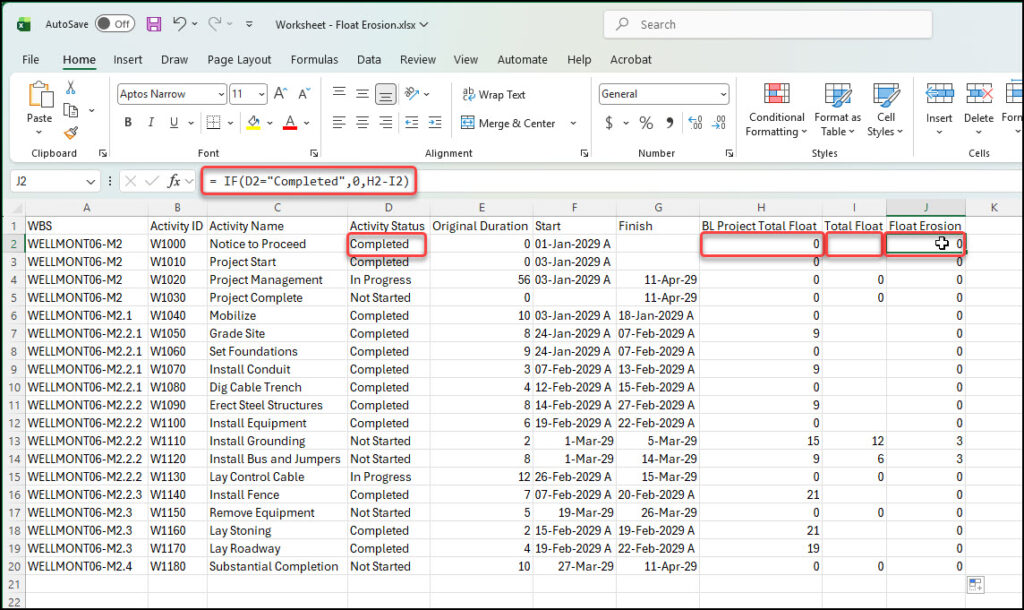Image resolution: width=1024 pixels, height=610 pixels.
Task: Toggle Middle Align vertical alignment
Action: pos(362,94)
